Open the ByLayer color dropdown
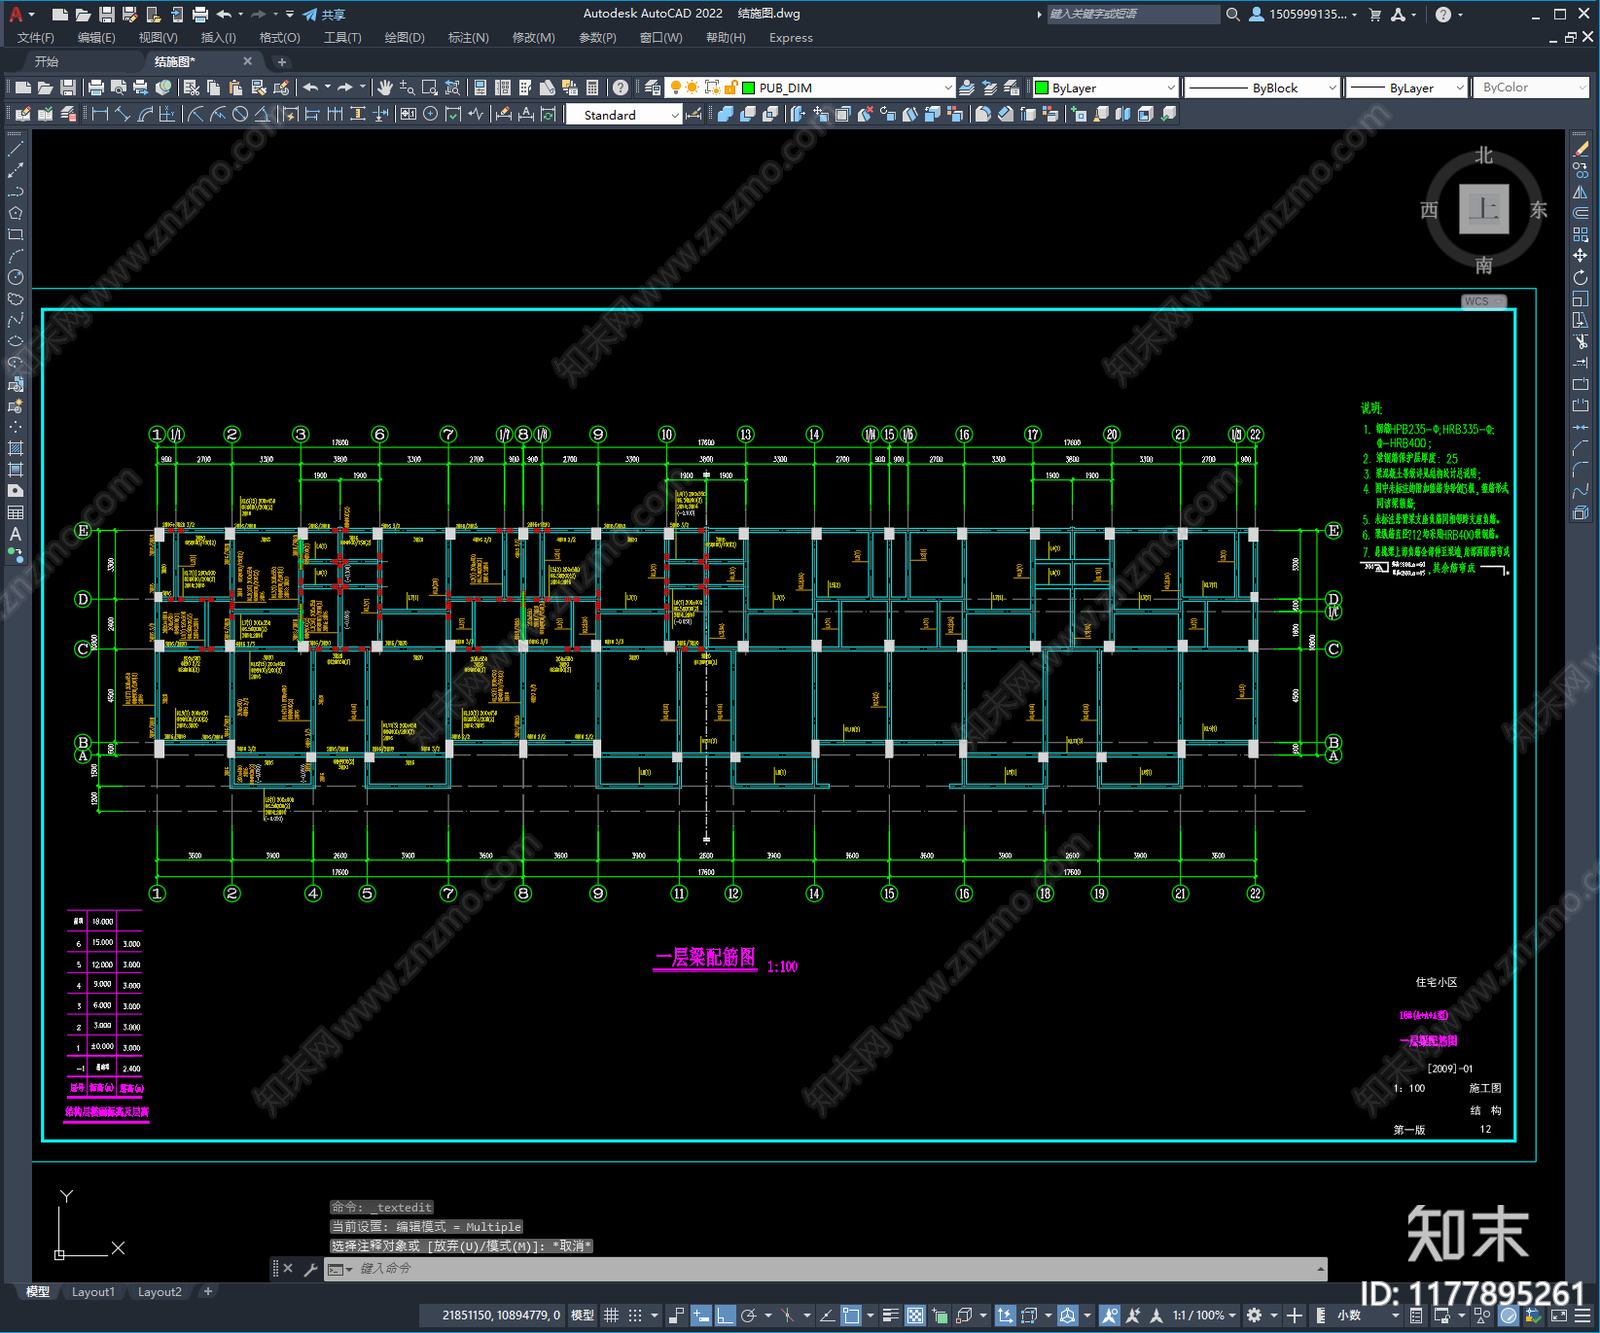This screenshot has height=1333, width=1600. pos(1105,88)
